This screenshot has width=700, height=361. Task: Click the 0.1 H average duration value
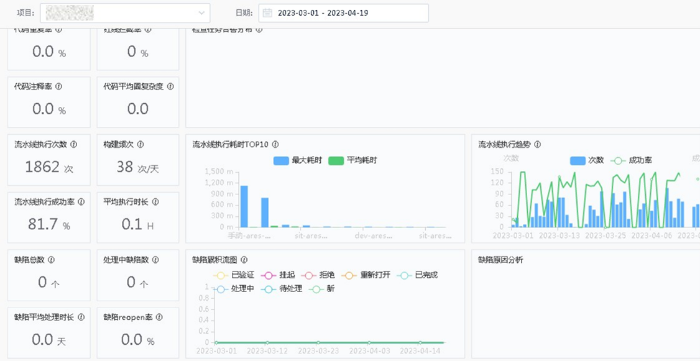138,224
